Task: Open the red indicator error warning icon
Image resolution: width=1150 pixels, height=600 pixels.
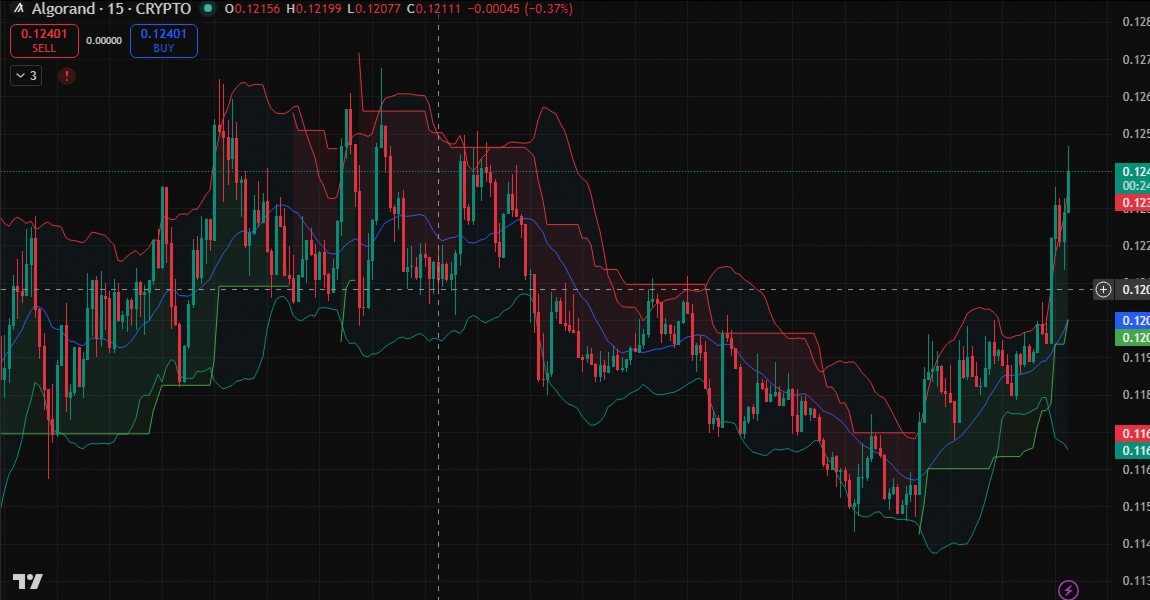Action: pos(67,76)
